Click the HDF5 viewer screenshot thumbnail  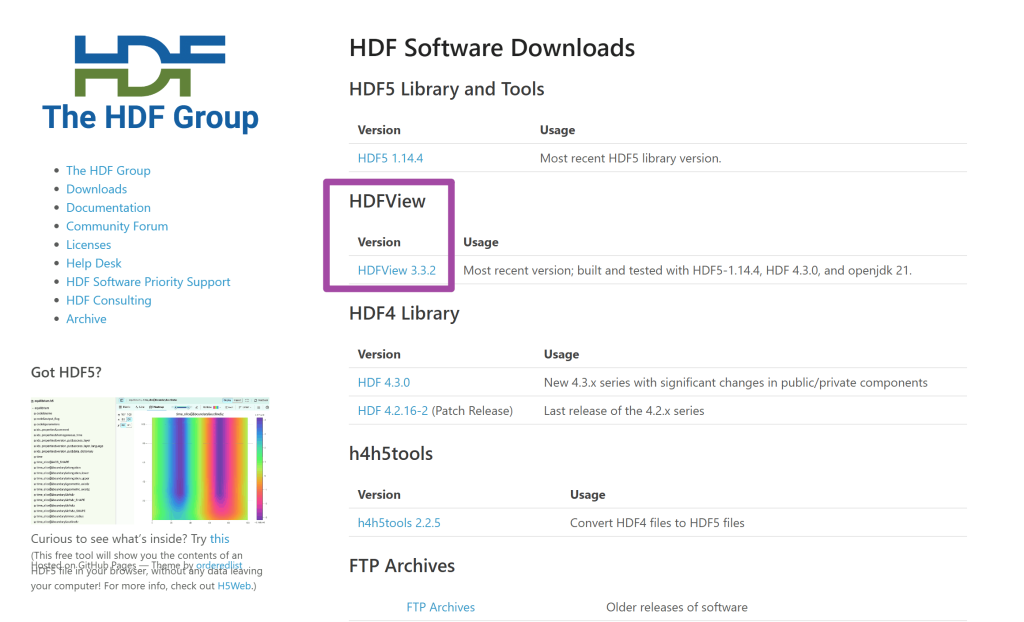(x=150, y=461)
